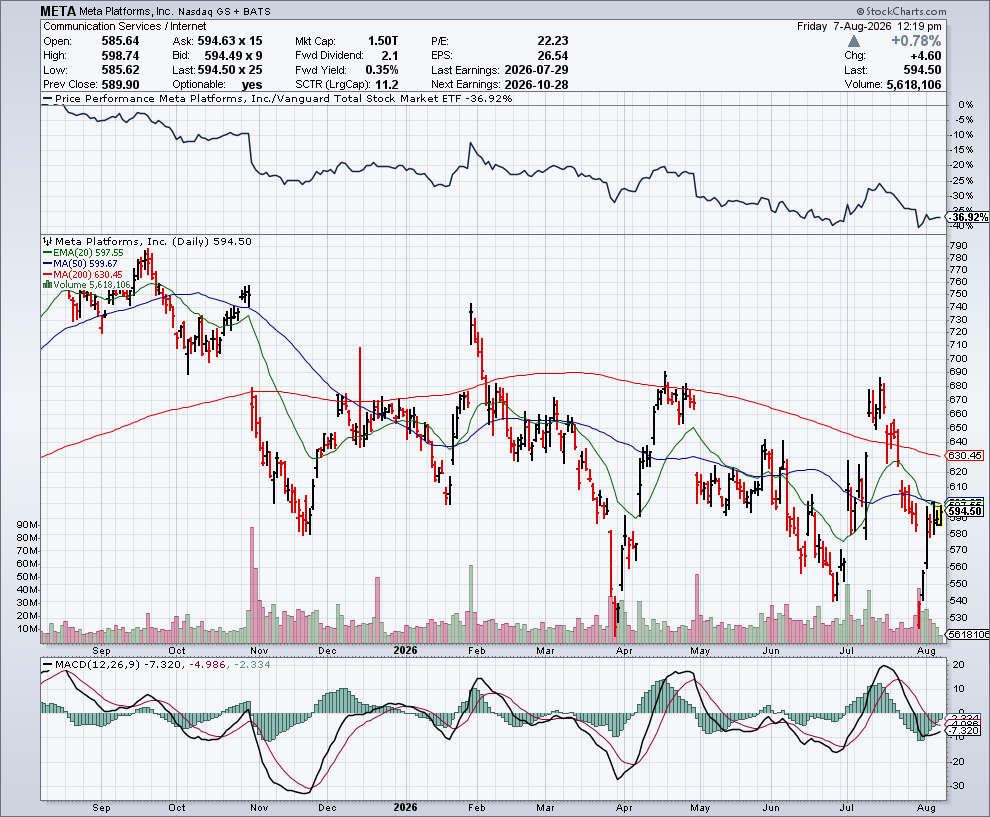Click the gray up-triangle change indicator
The image size is (990, 817).
pos(854,41)
